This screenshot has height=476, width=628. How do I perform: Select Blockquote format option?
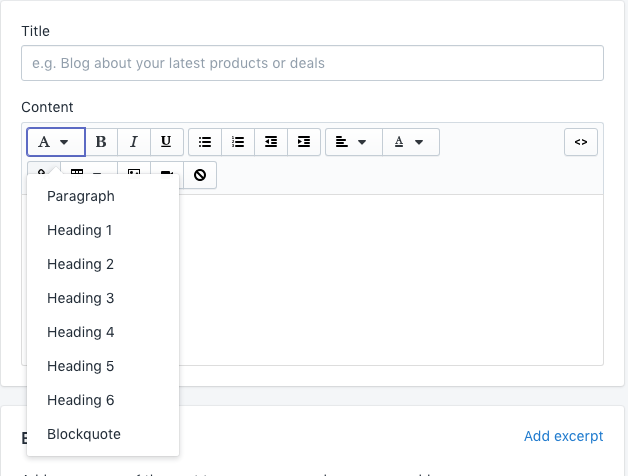(x=84, y=434)
